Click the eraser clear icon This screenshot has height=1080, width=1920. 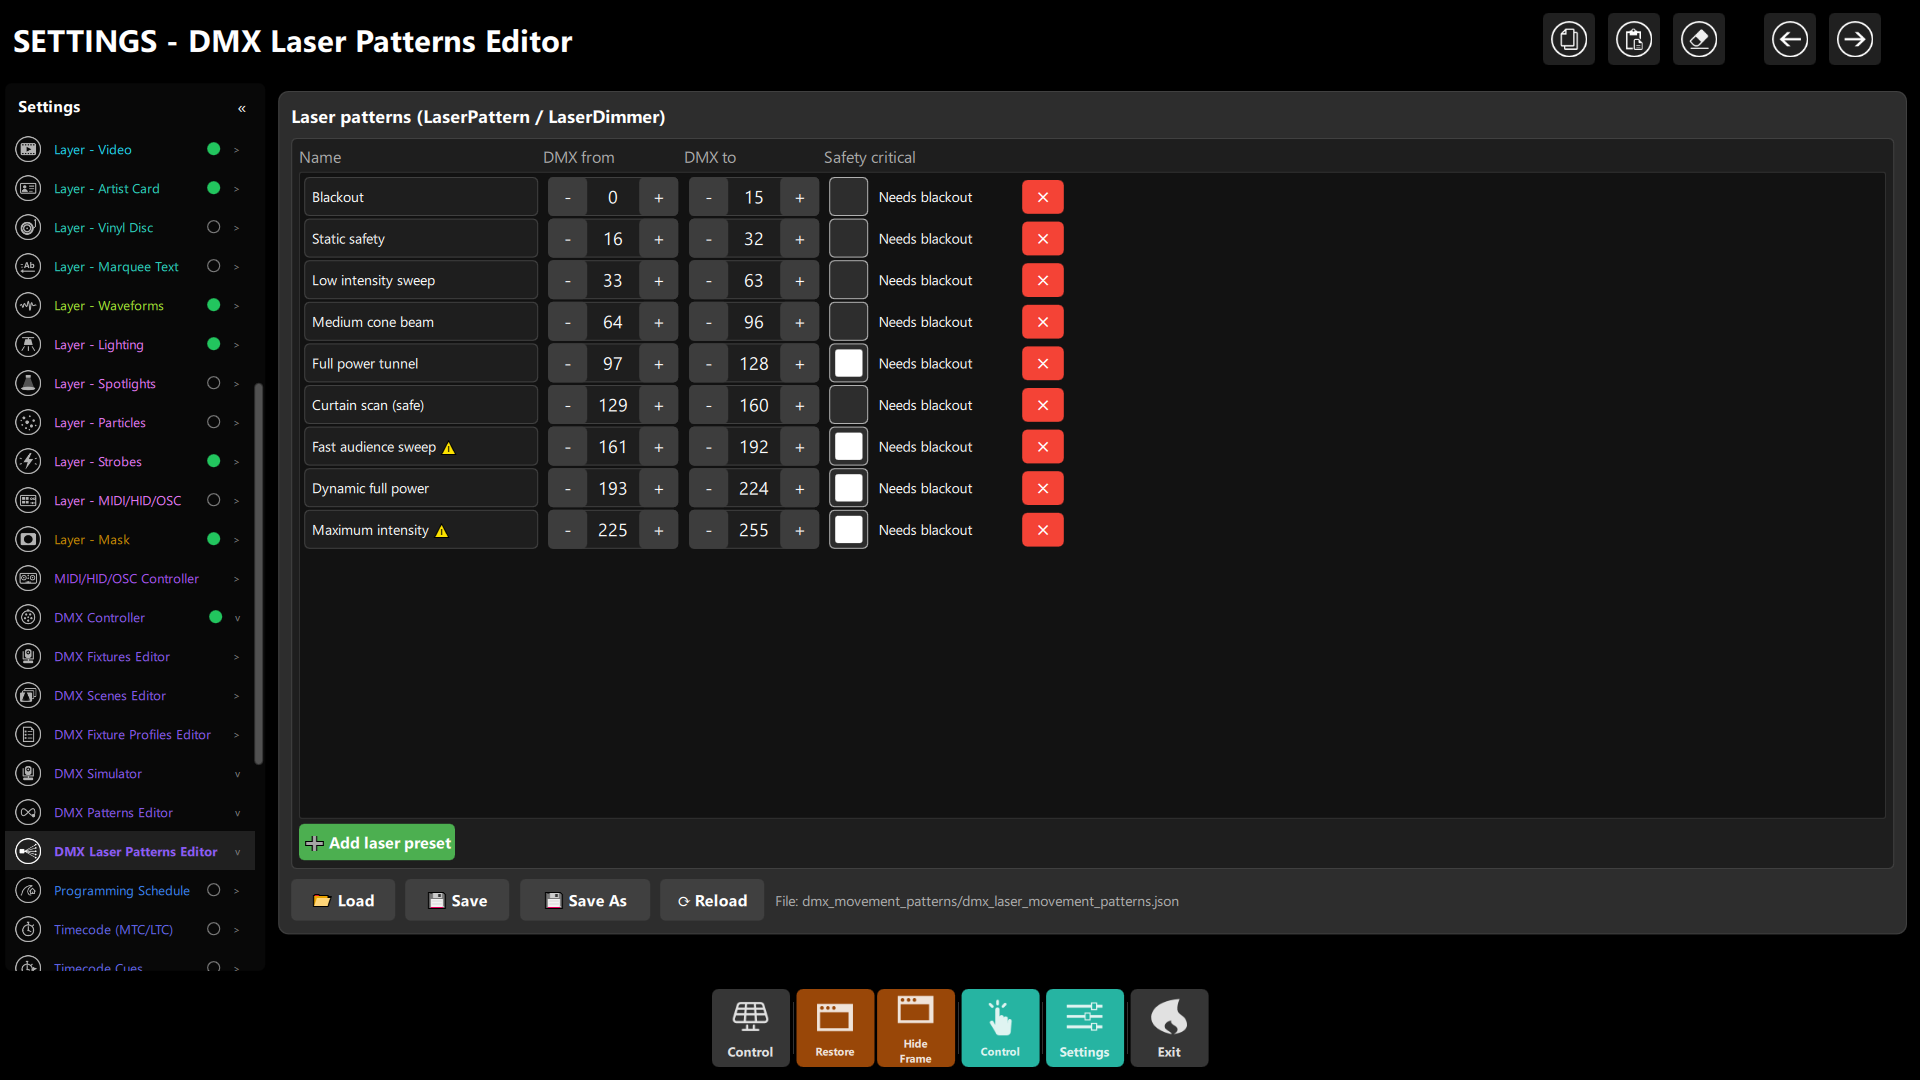click(x=1699, y=40)
